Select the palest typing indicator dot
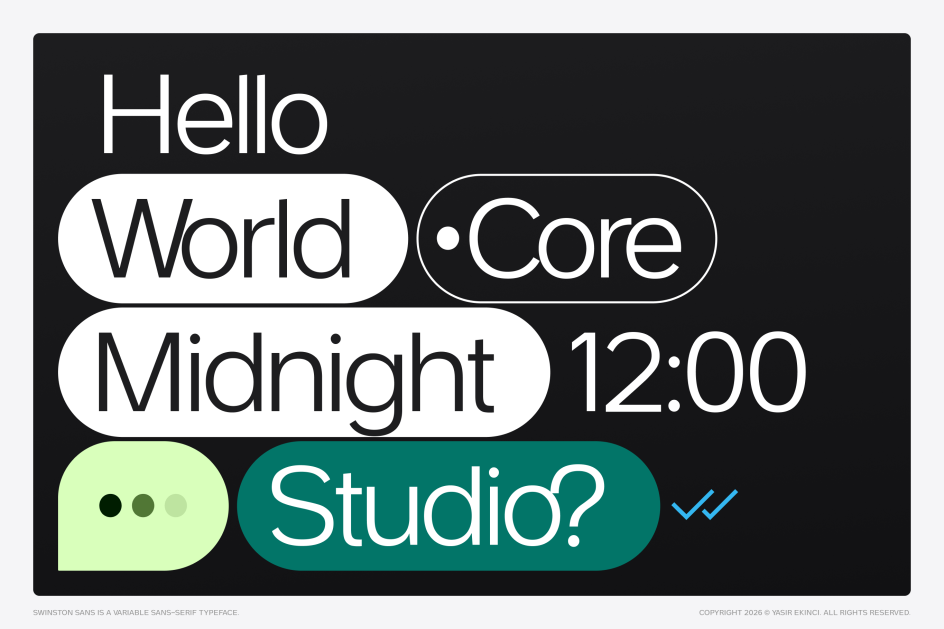The height and width of the screenshot is (629, 944). [176, 506]
